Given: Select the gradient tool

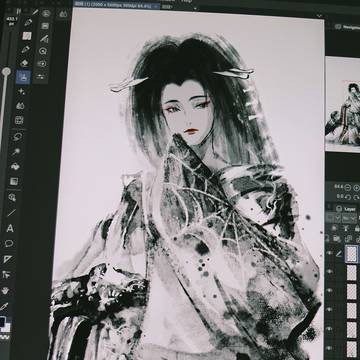Looking at the screenshot, I should pos(14,181).
